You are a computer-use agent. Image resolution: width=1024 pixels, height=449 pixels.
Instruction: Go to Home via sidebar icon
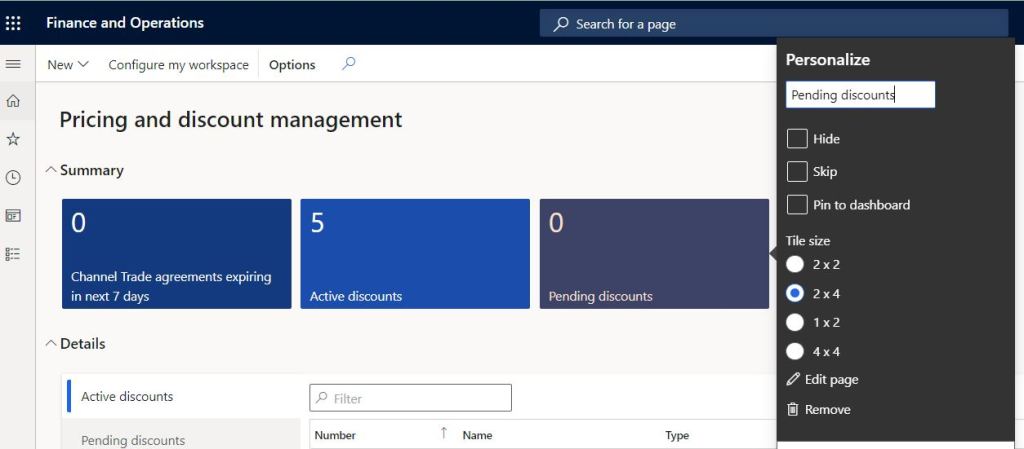[13, 101]
